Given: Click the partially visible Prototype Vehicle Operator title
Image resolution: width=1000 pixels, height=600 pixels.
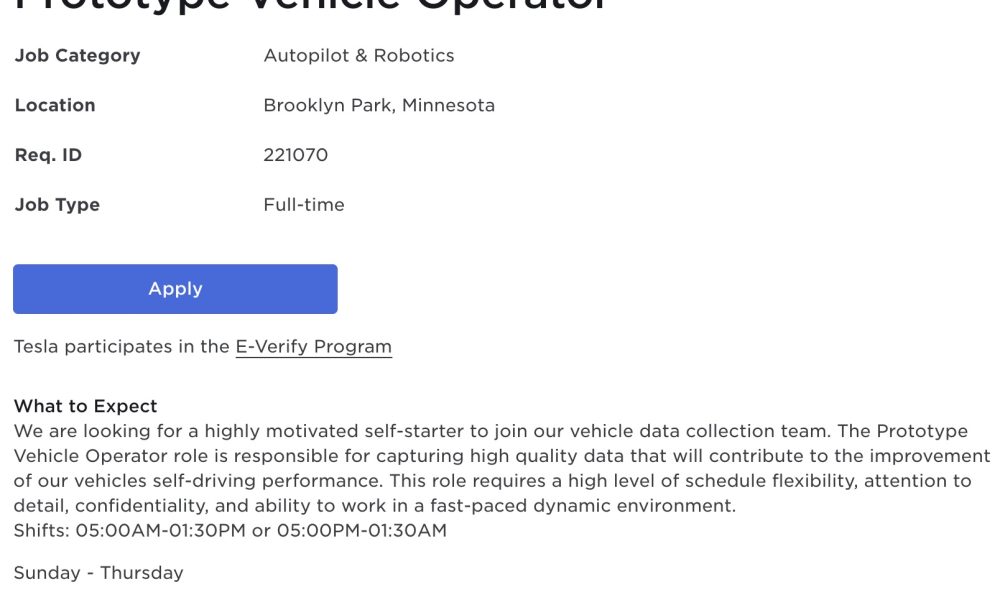Looking at the screenshot, I should [x=311, y=6].
